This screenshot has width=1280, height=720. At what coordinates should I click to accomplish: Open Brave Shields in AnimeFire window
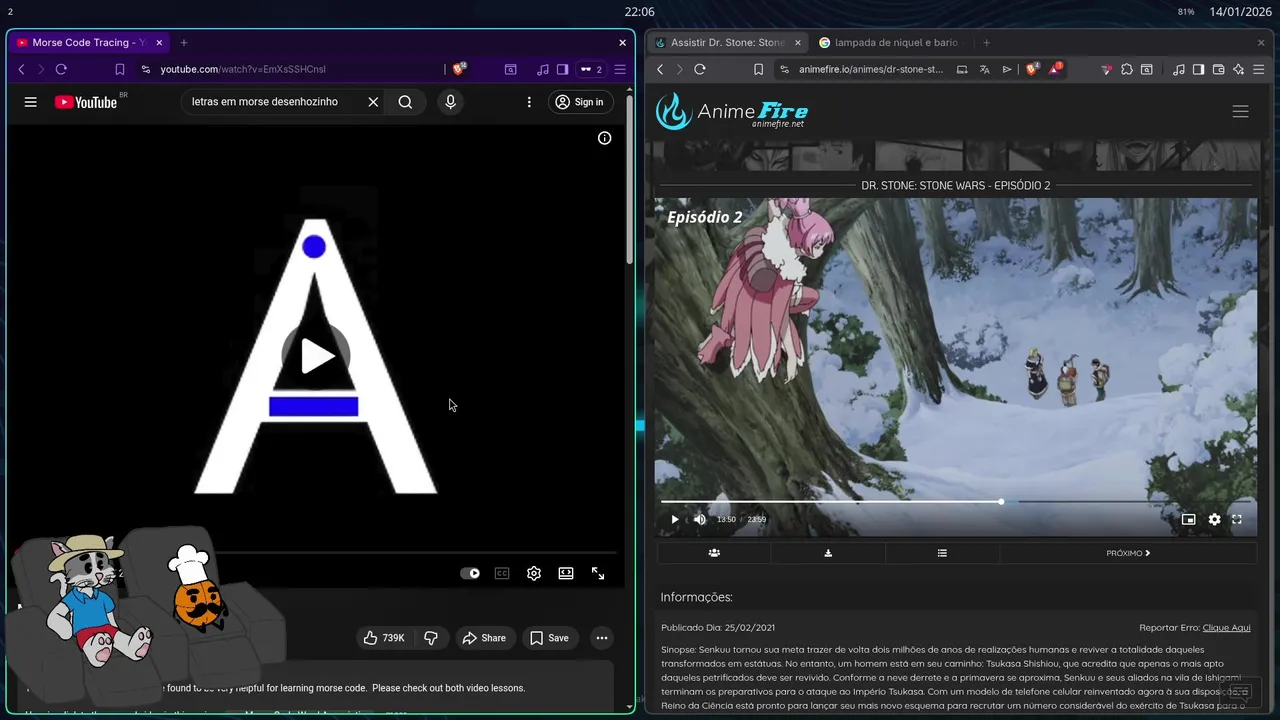coord(1033,69)
